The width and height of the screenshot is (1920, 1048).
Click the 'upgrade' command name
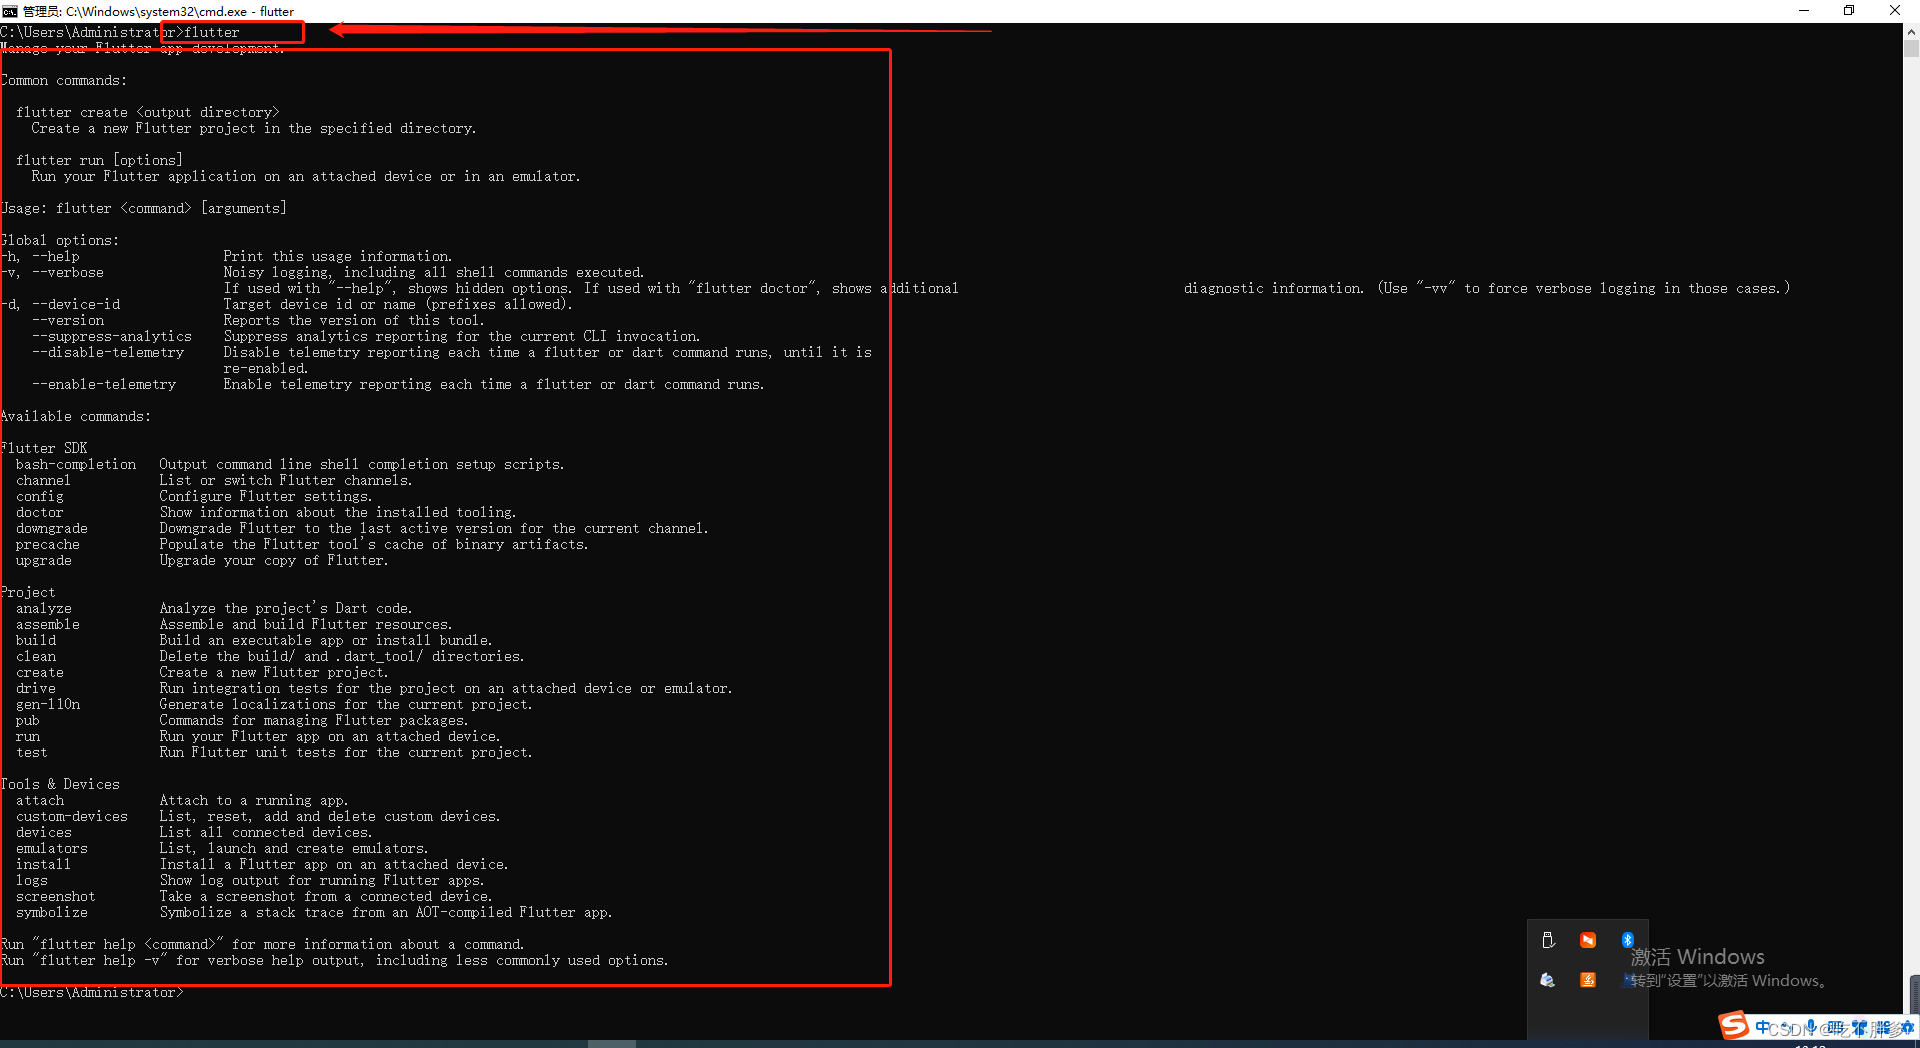click(44, 560)
